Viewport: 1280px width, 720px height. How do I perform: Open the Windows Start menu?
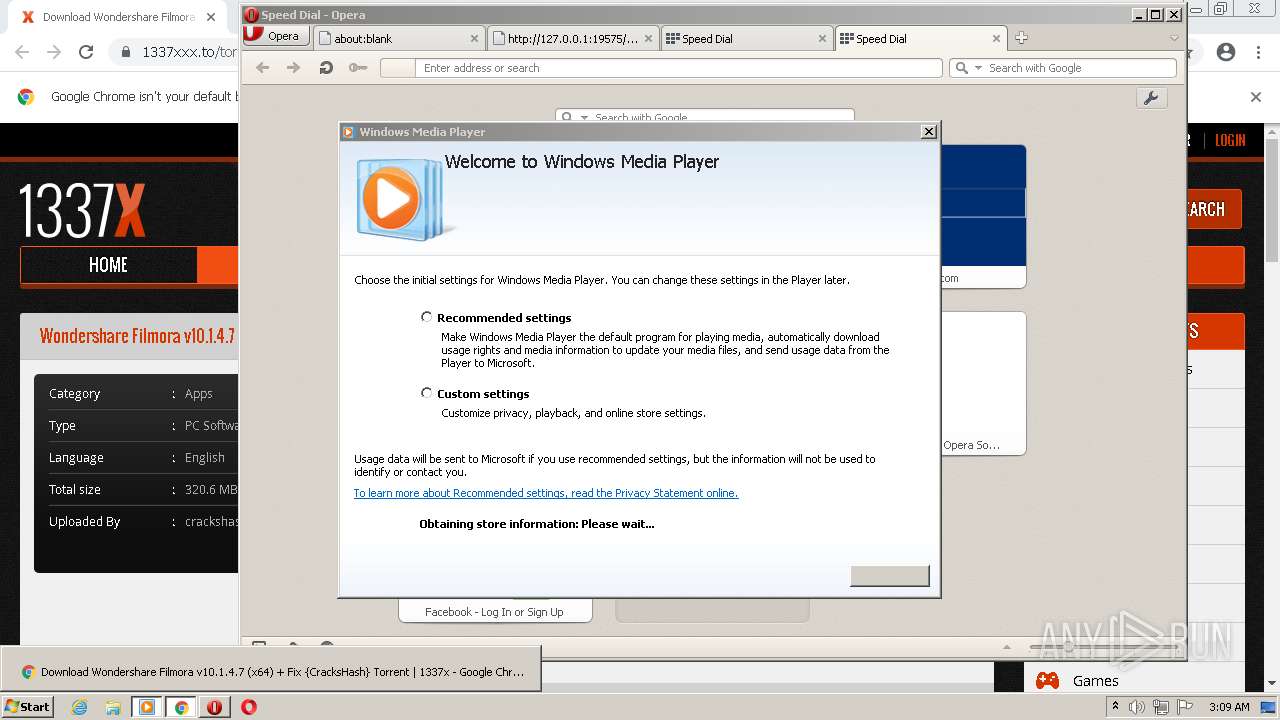[x=27, y=706]
